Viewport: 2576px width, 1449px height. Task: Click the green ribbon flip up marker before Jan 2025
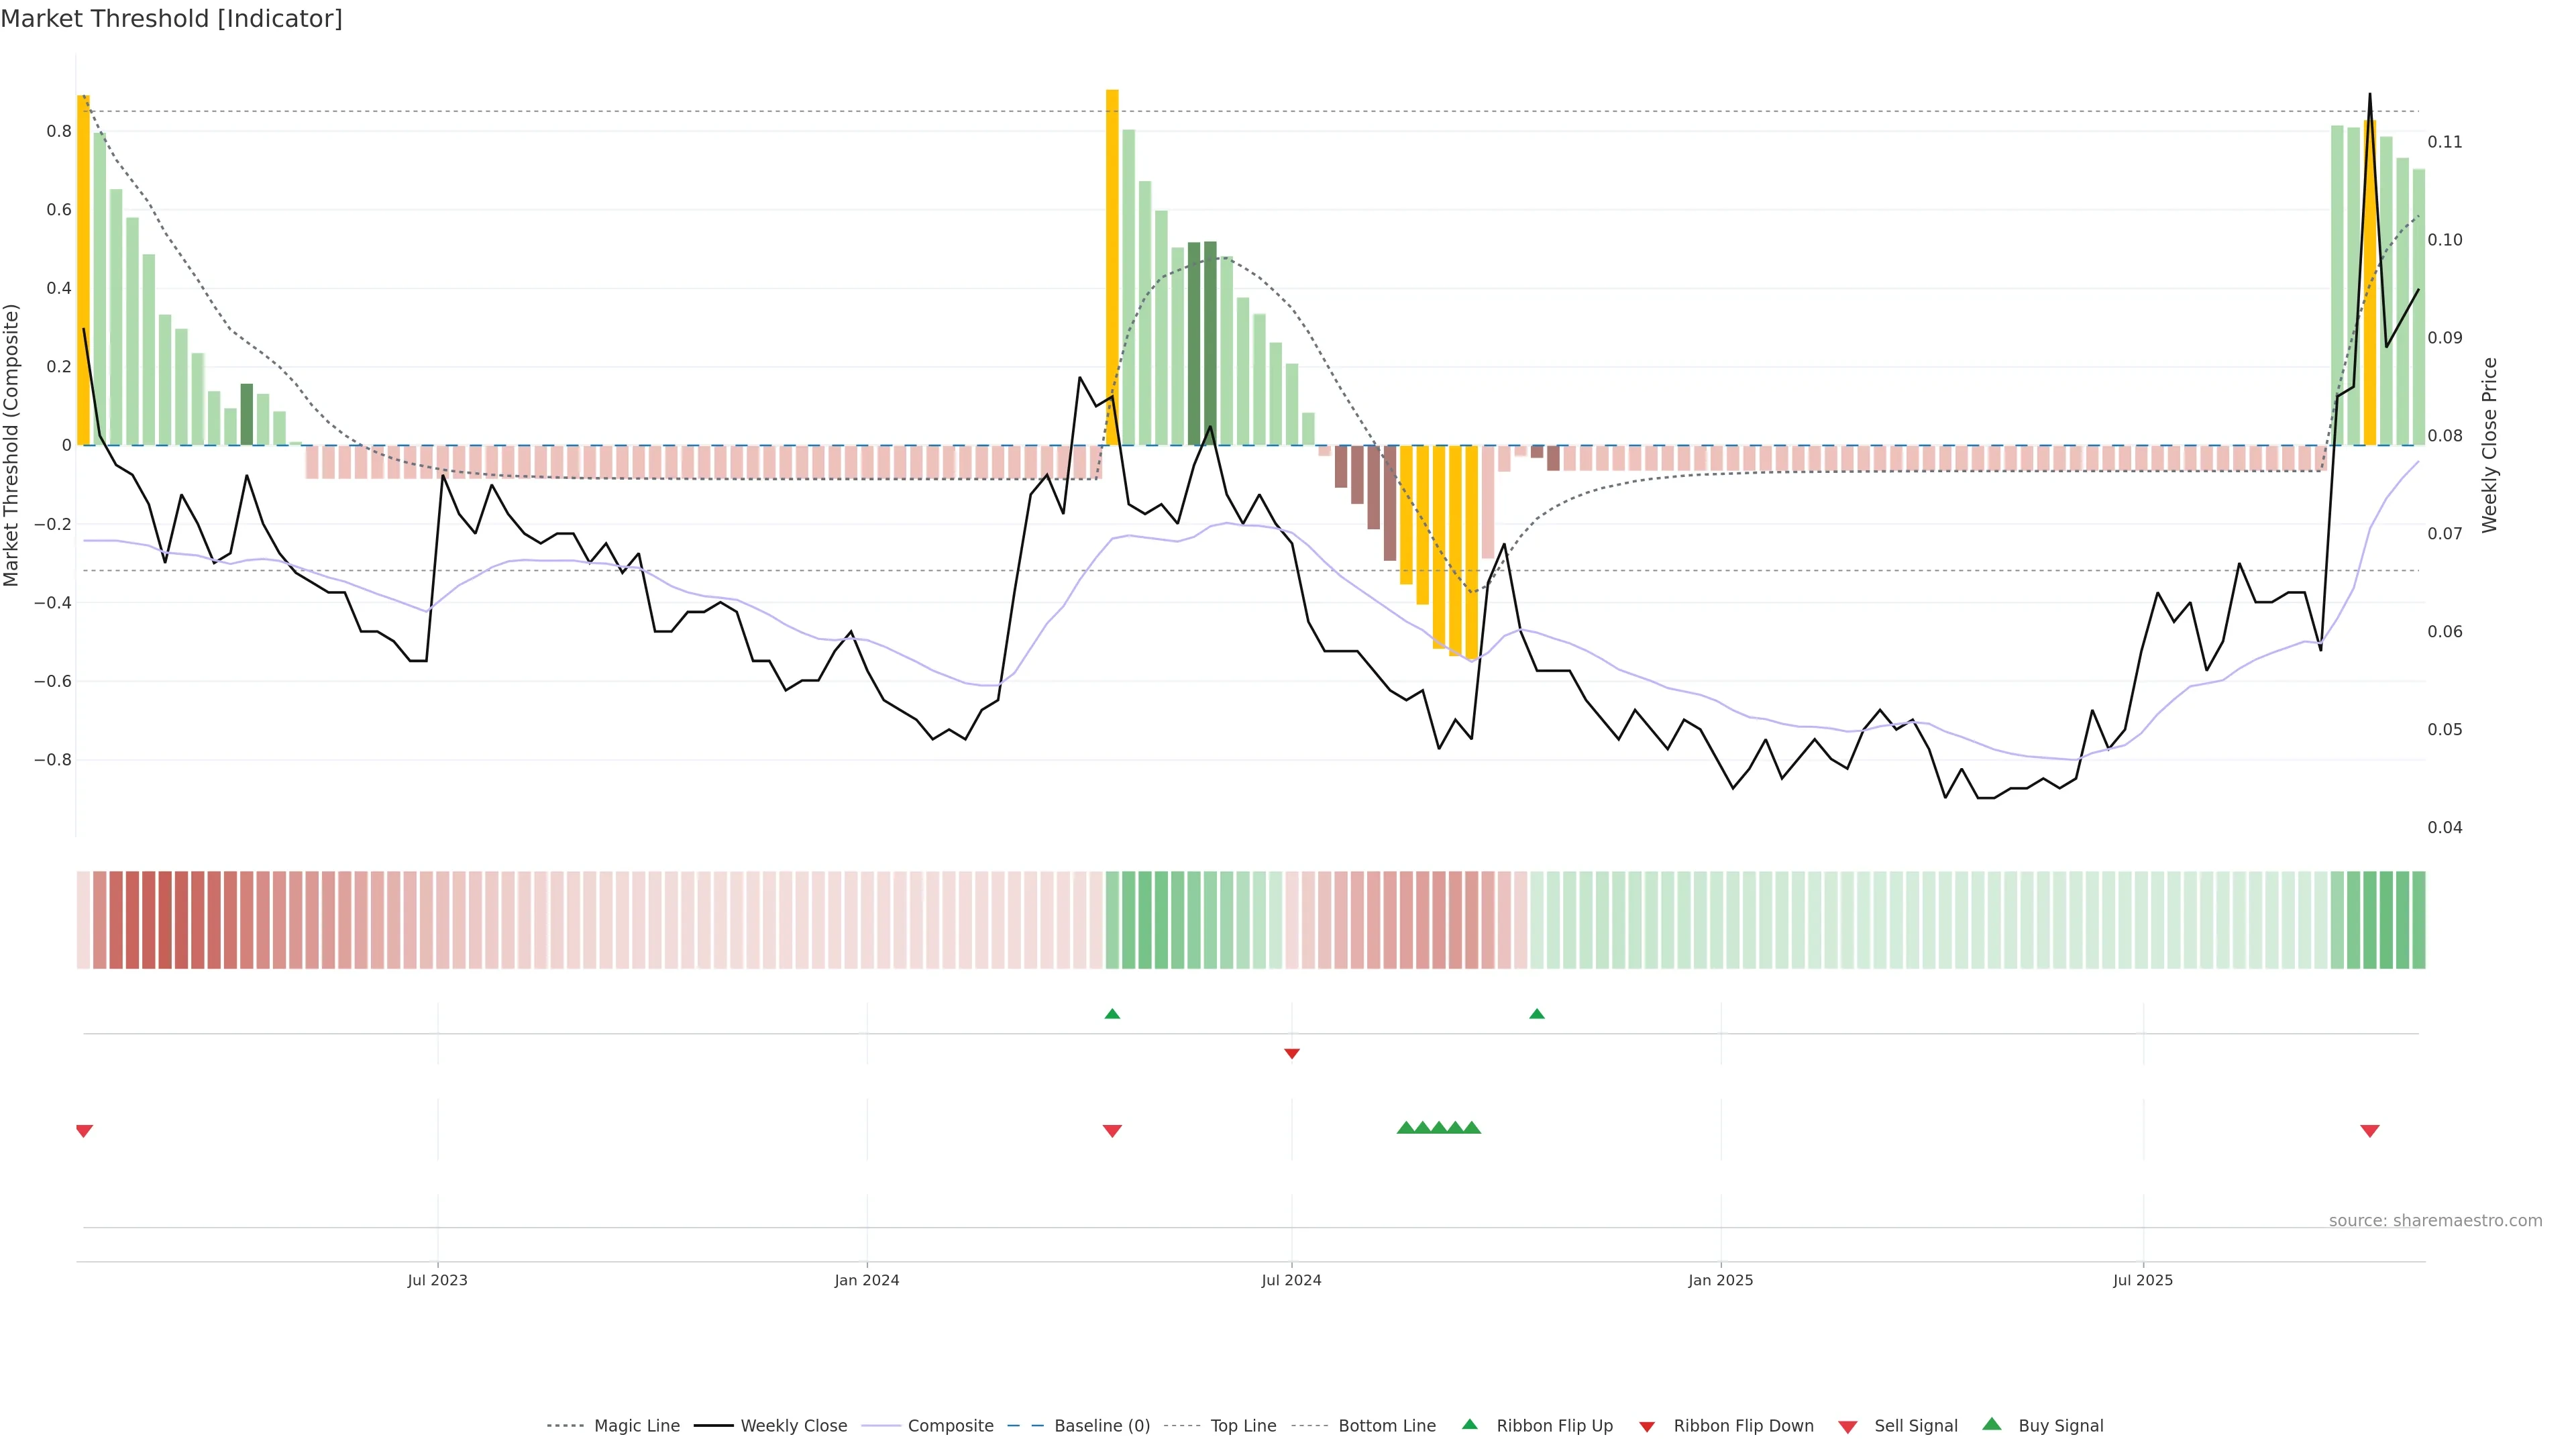coord(1537,1014)
